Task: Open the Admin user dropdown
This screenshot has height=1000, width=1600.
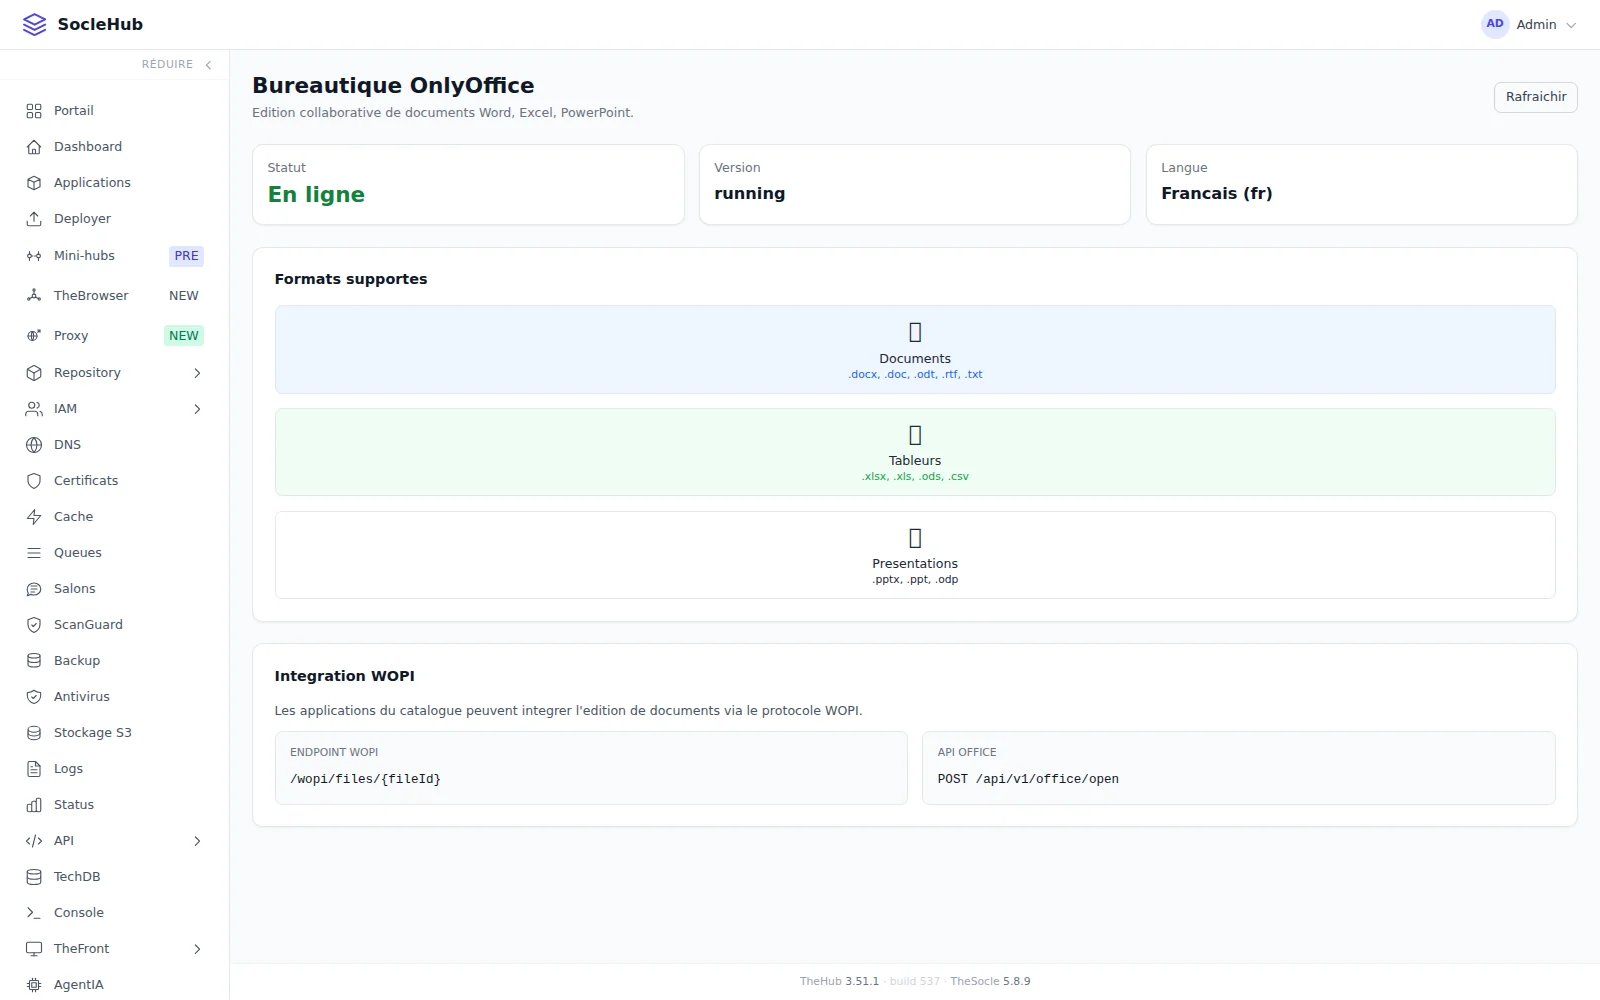Action: (1529, 24)
